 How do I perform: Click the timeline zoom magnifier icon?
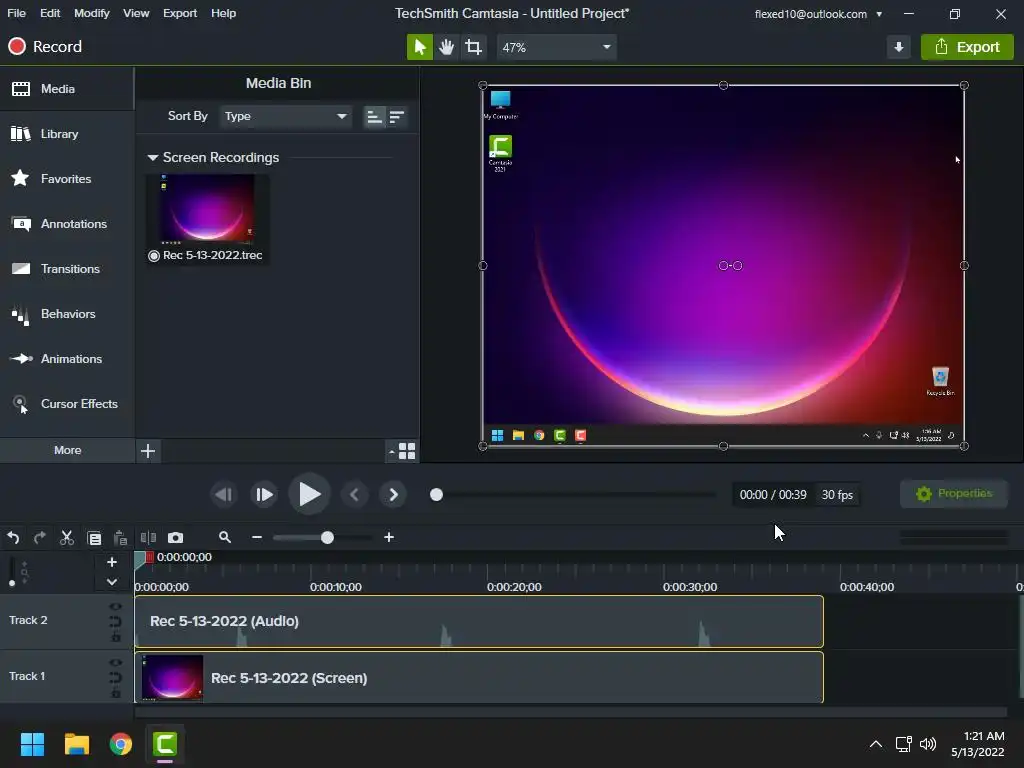pyautogui.click(x=225, y=537)
